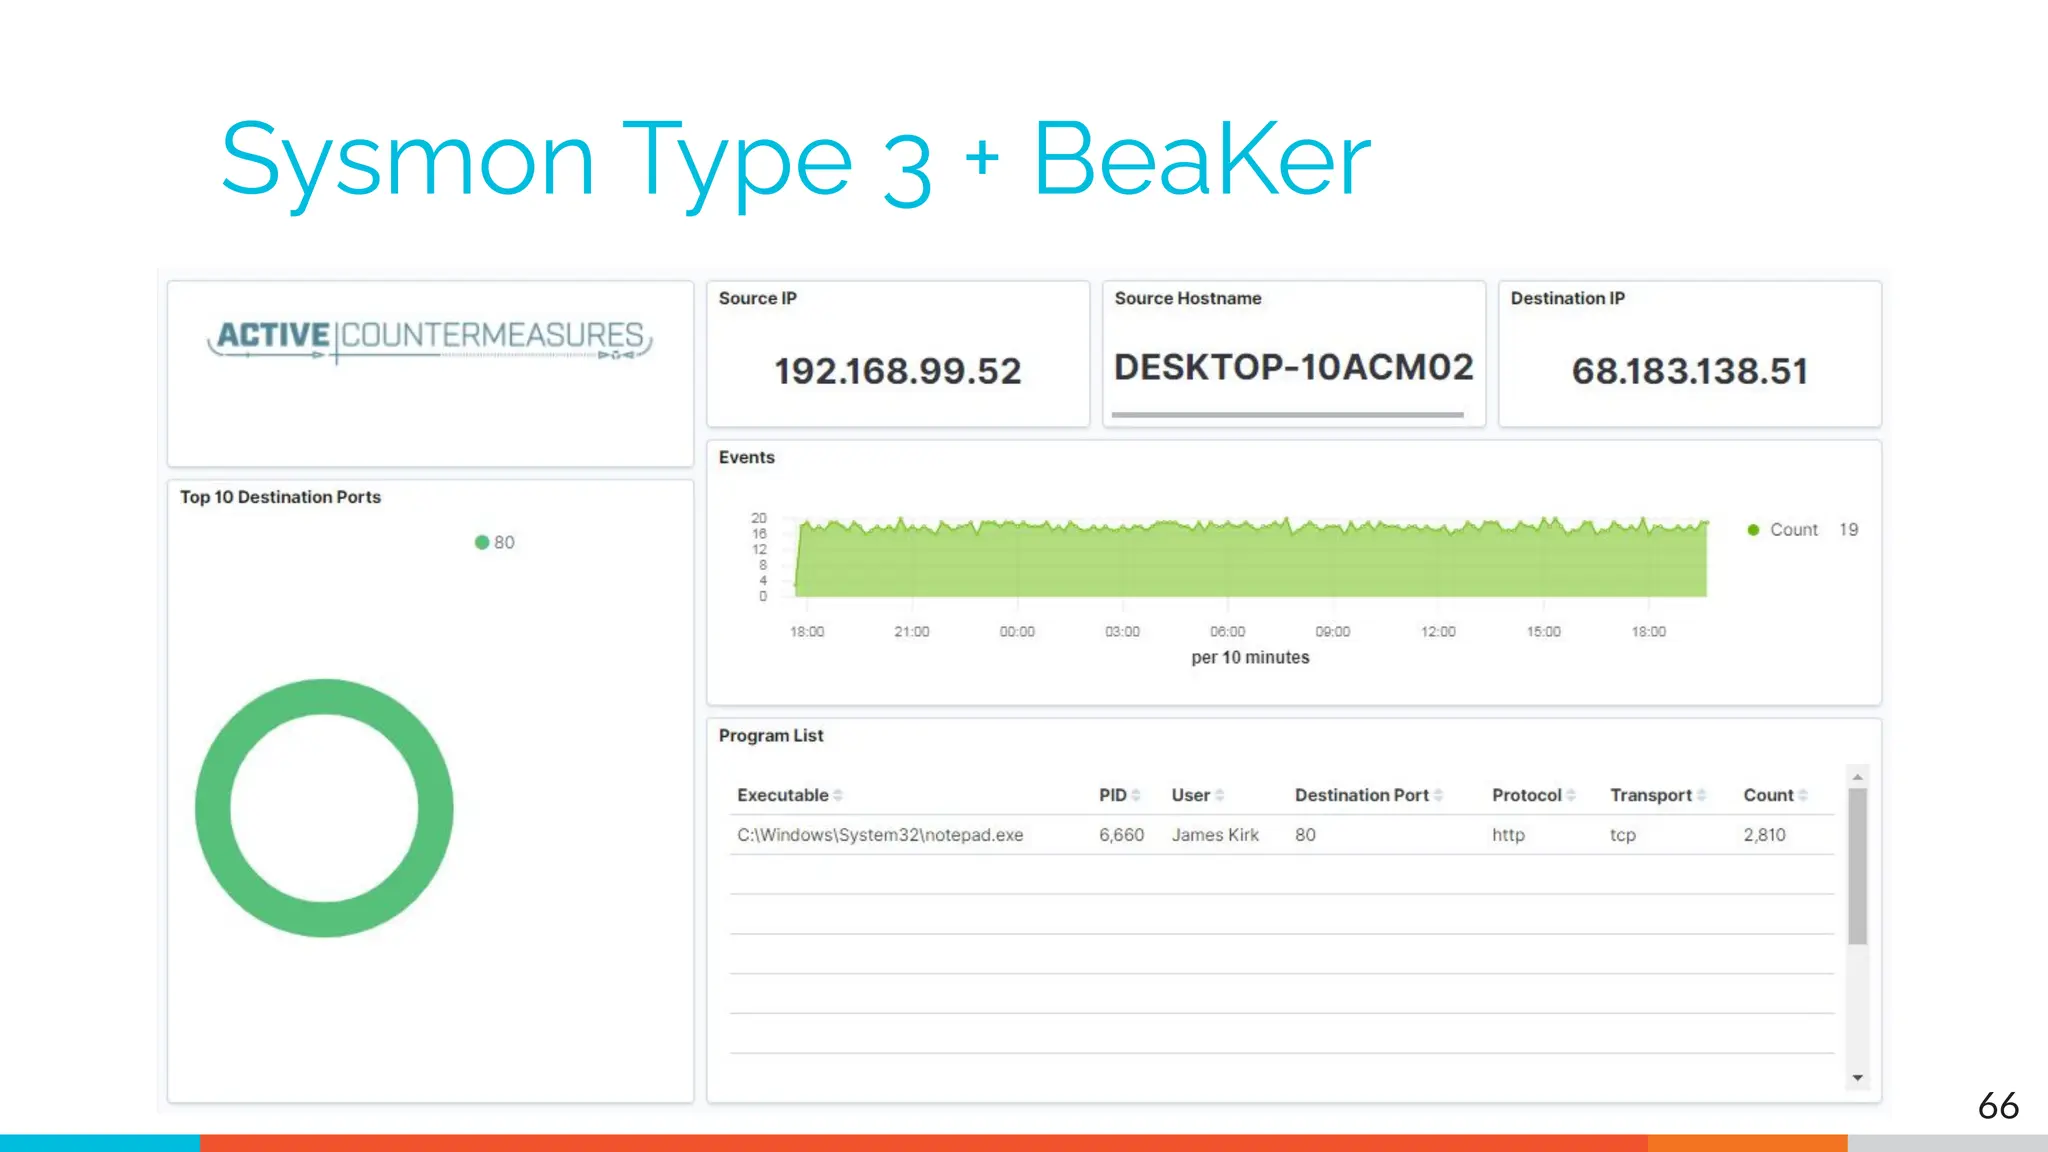Click the Count legend value 19
The width and height of the screenshot is (2048, 1152).
pos(1848,530)
